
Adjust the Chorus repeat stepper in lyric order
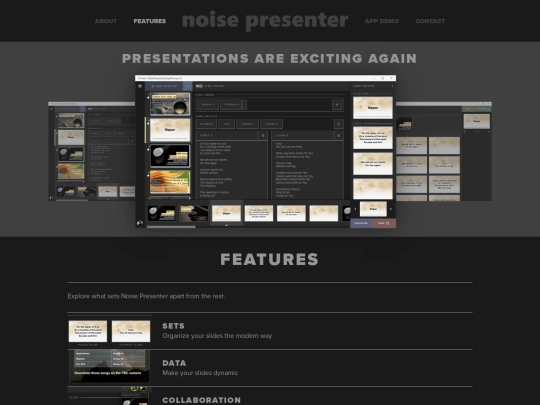click(242, 104)
